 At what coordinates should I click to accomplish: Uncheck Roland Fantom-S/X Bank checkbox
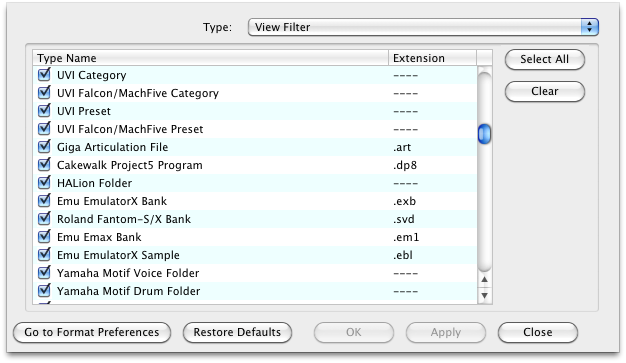tap(44, 218)
